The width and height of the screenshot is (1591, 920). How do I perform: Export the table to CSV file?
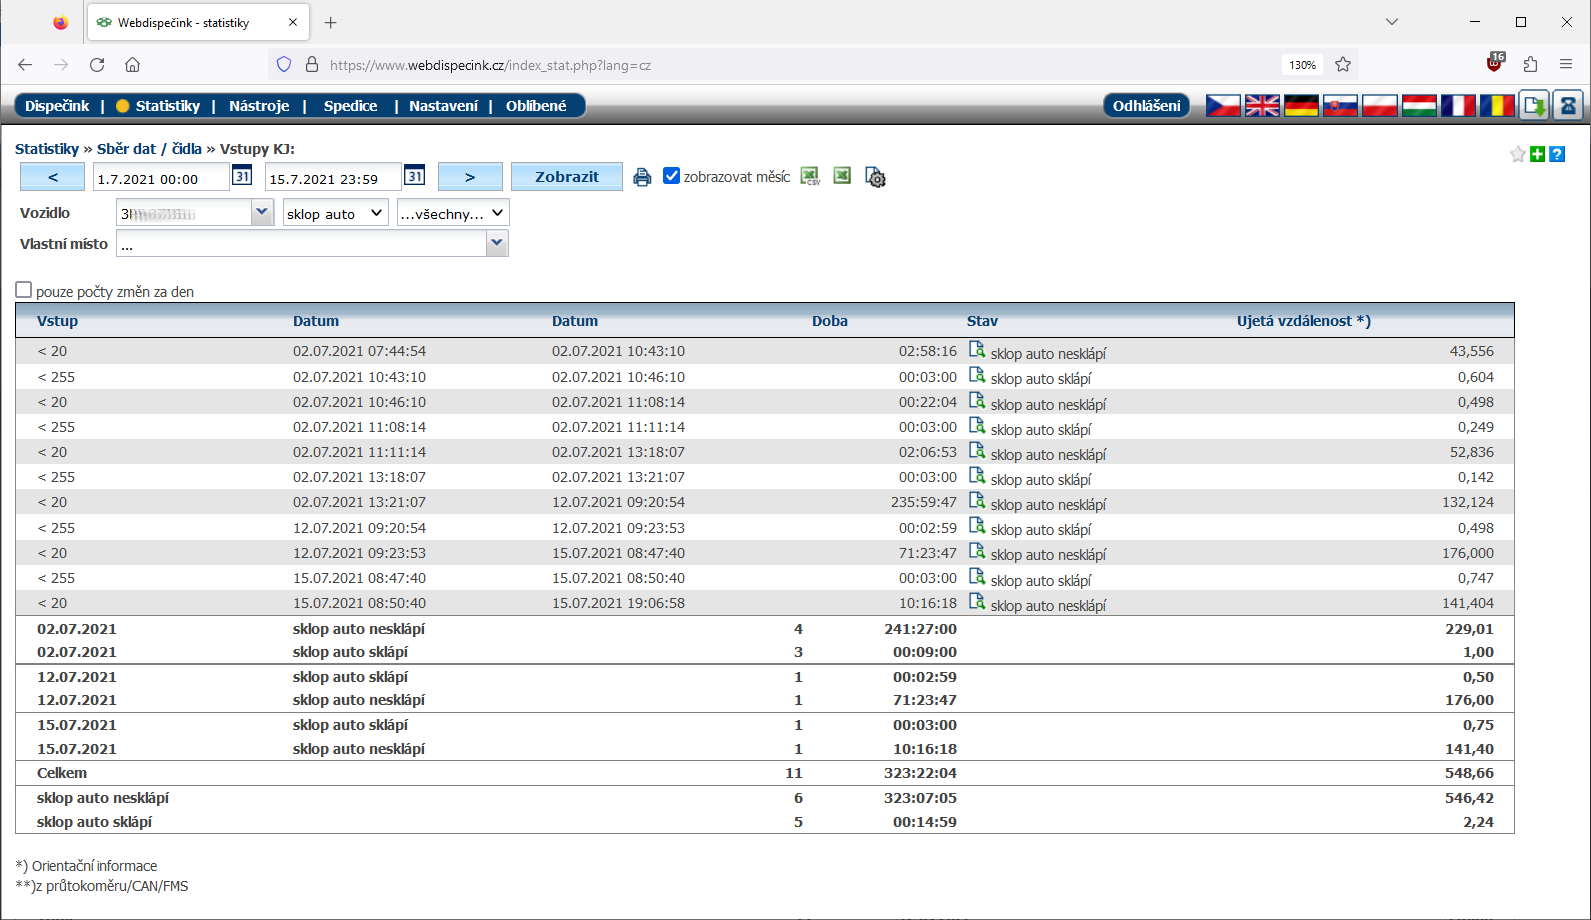coord(811,177)
